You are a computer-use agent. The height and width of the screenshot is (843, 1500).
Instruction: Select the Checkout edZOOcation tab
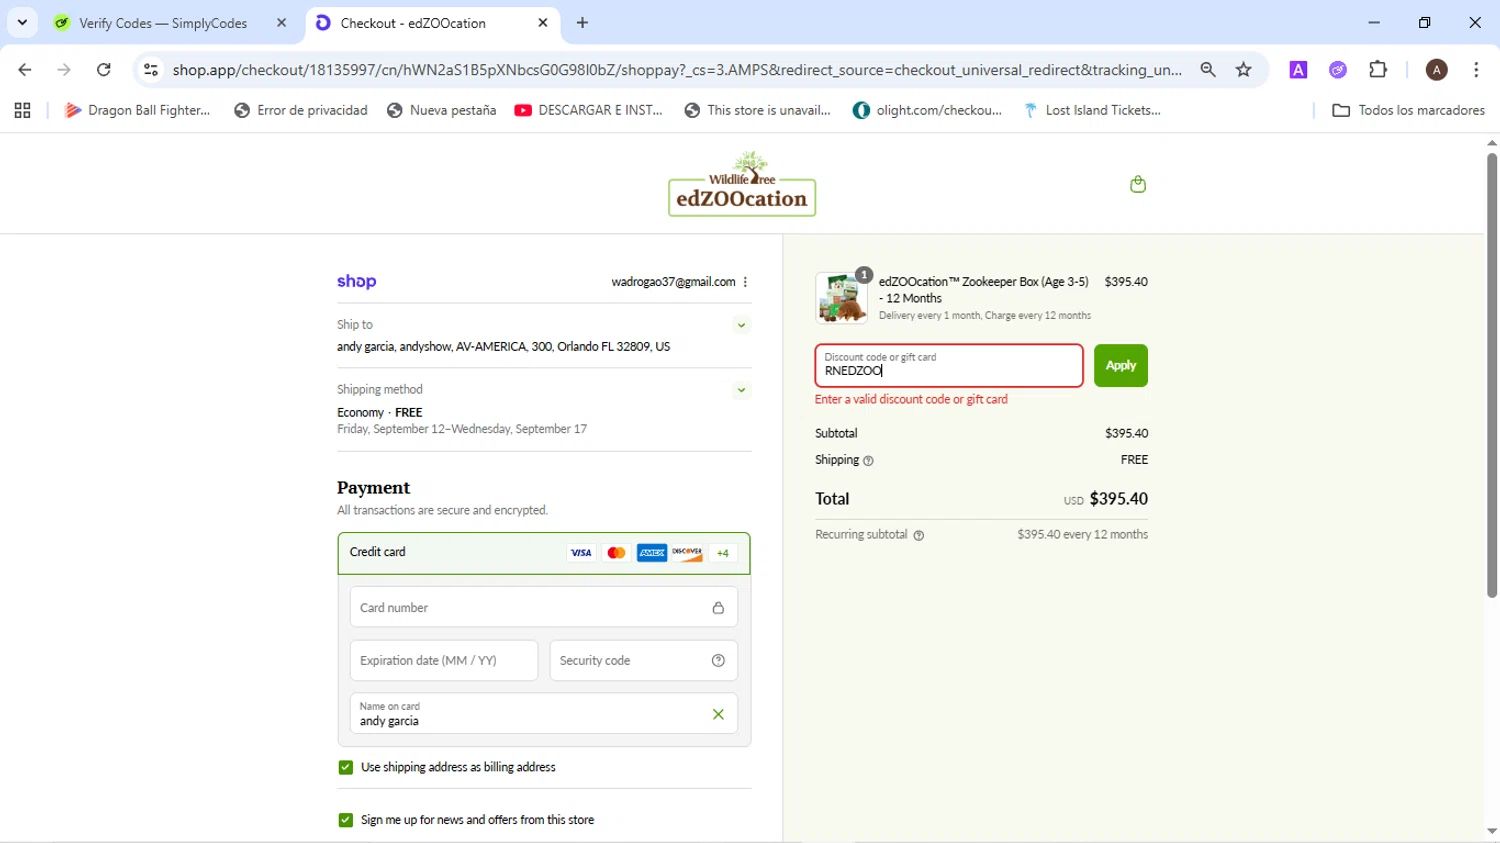(434, 23)
